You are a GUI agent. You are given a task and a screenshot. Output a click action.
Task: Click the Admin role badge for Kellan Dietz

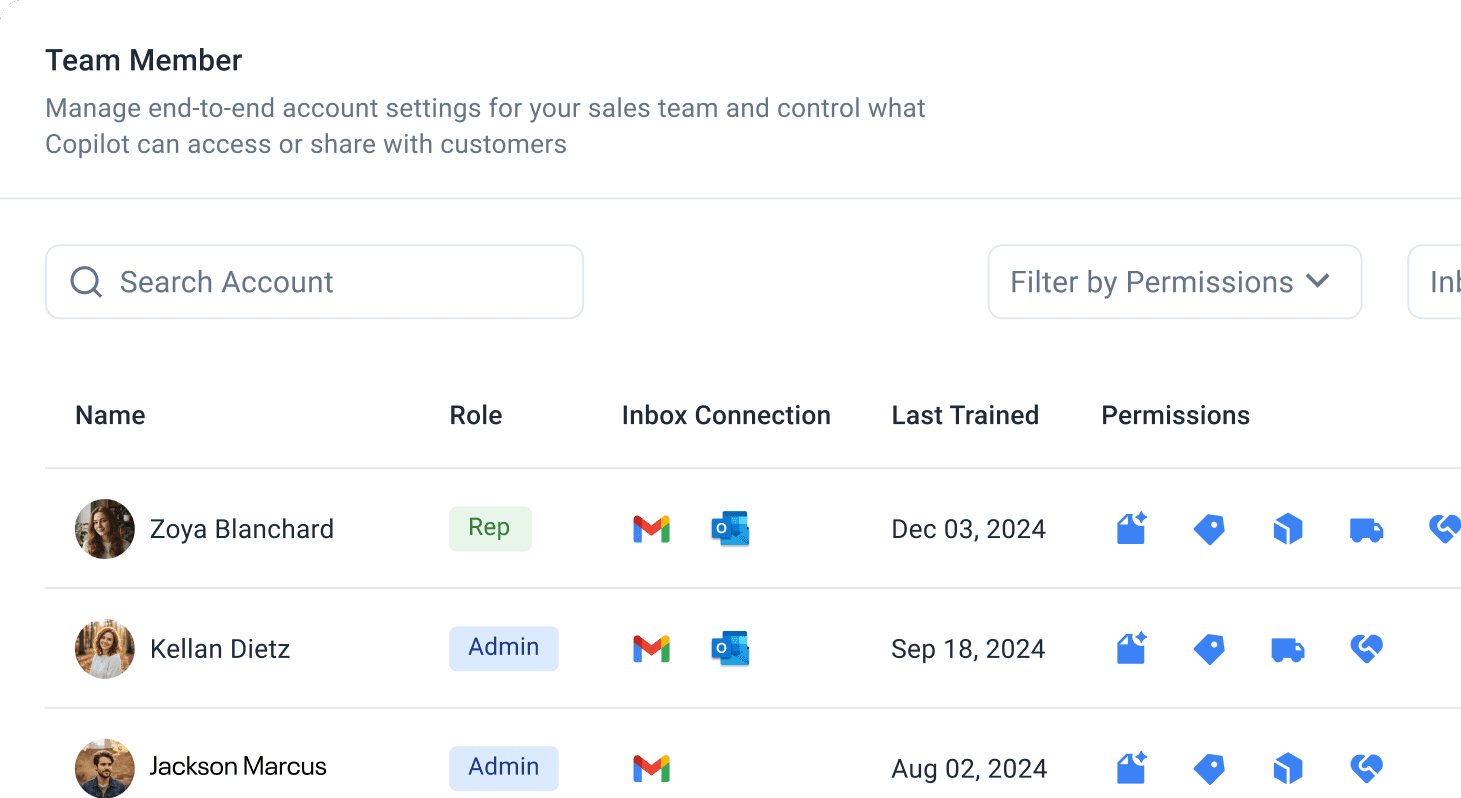pyautogui.click(x=503, y=648)
